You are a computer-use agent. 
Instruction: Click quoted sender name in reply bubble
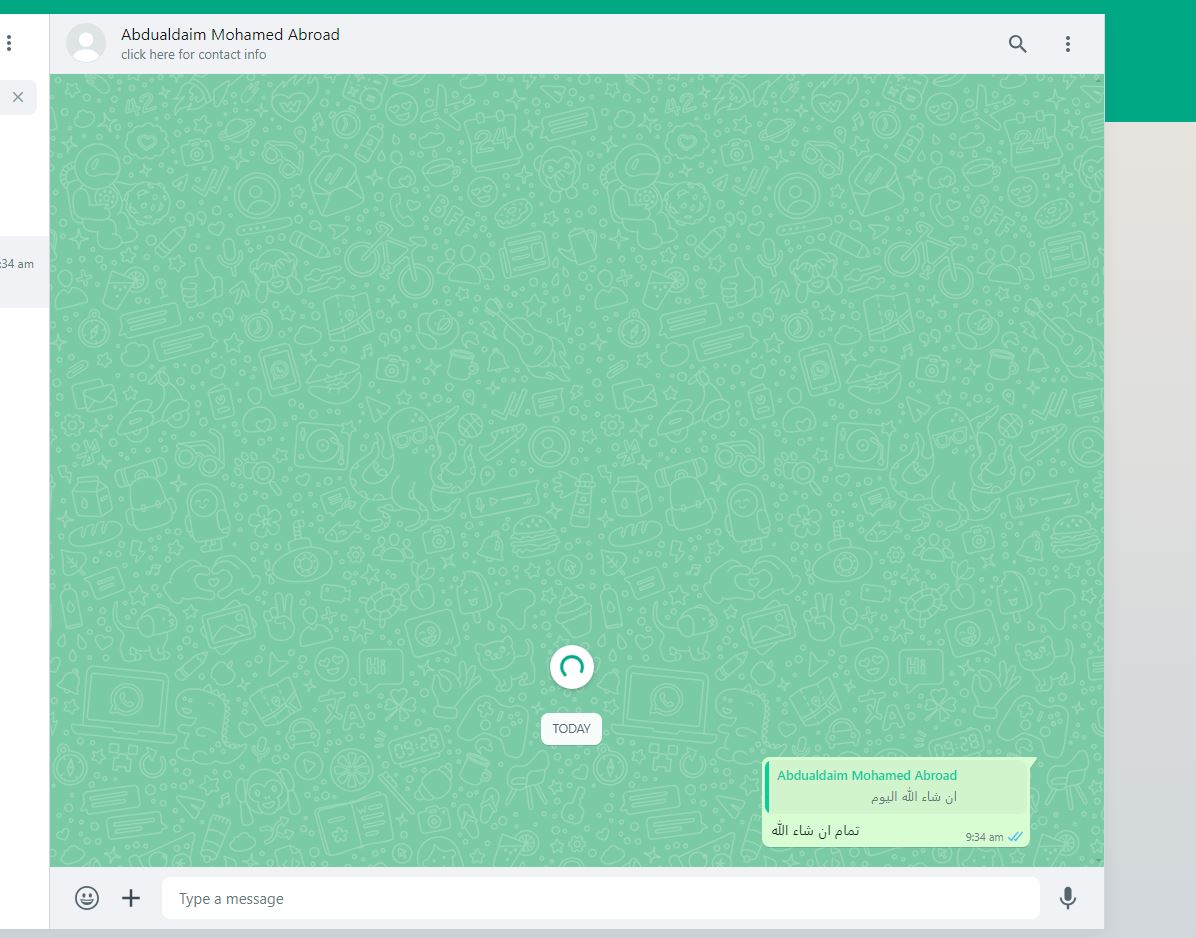coord(866,776)
